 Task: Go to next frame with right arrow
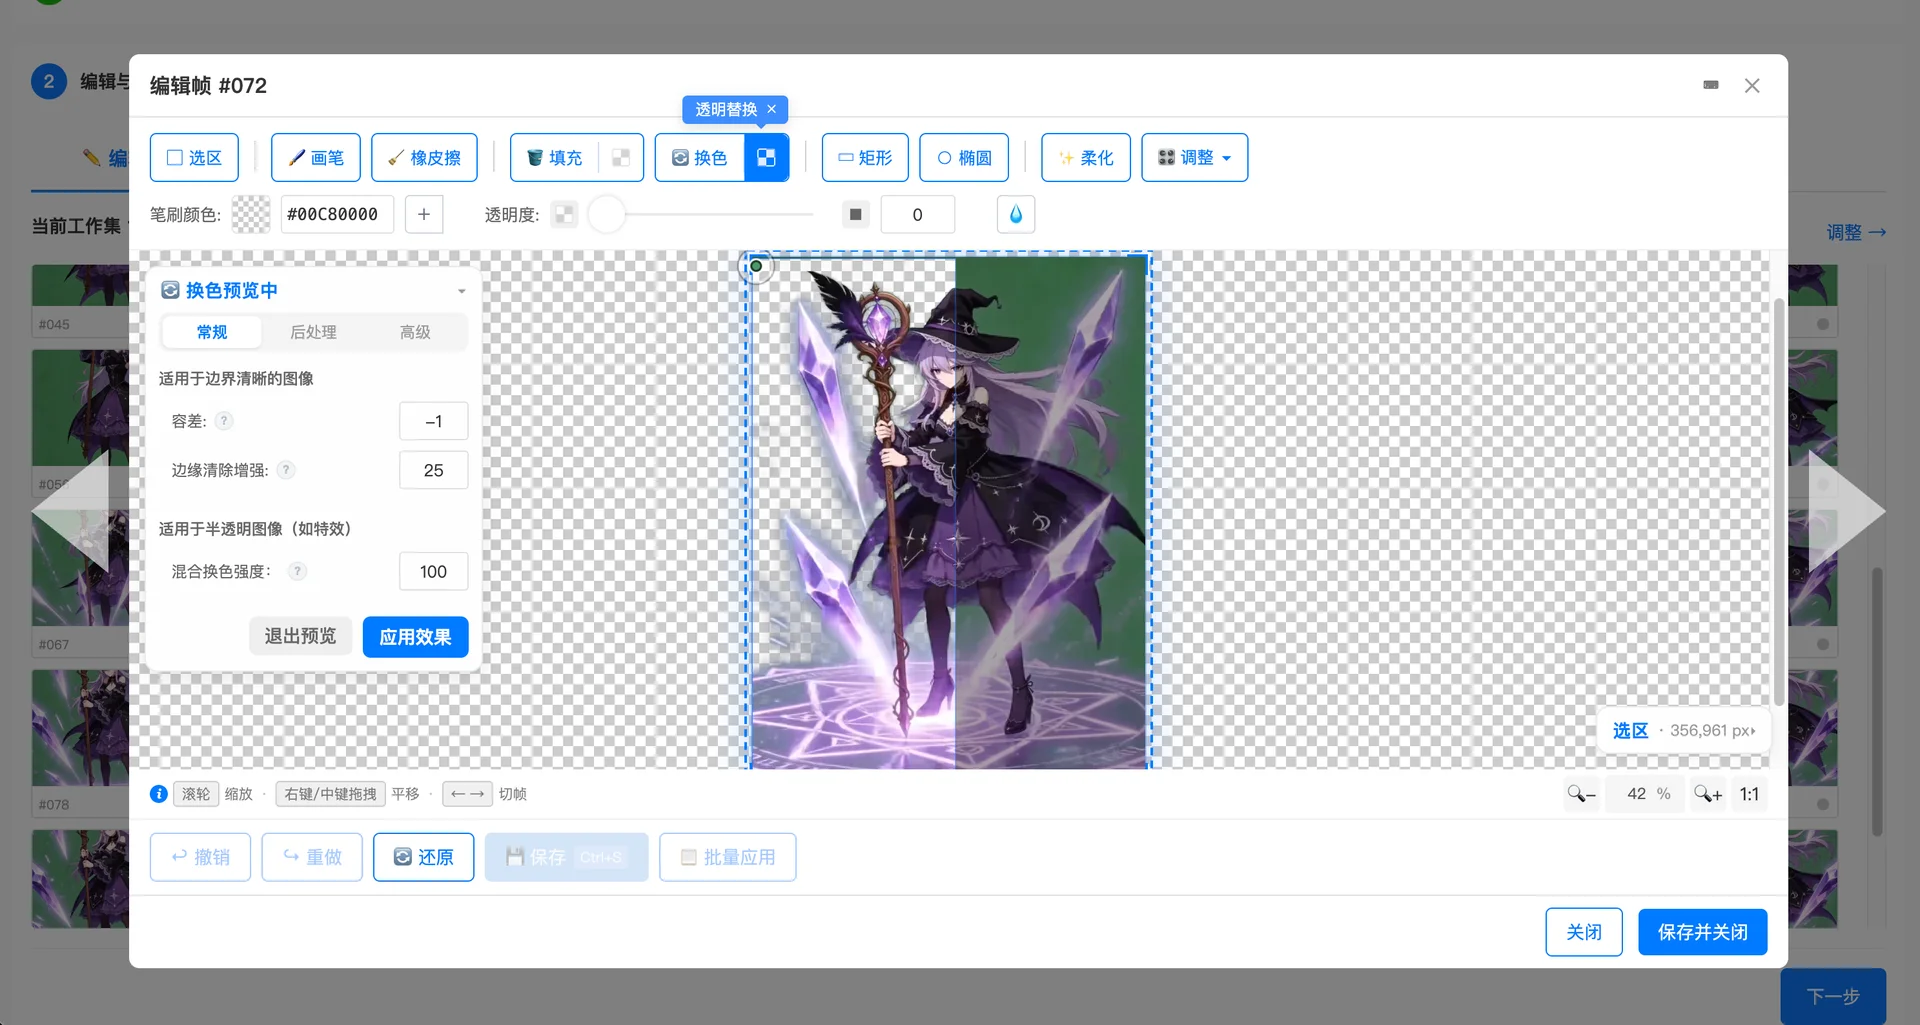[1847, 511]
